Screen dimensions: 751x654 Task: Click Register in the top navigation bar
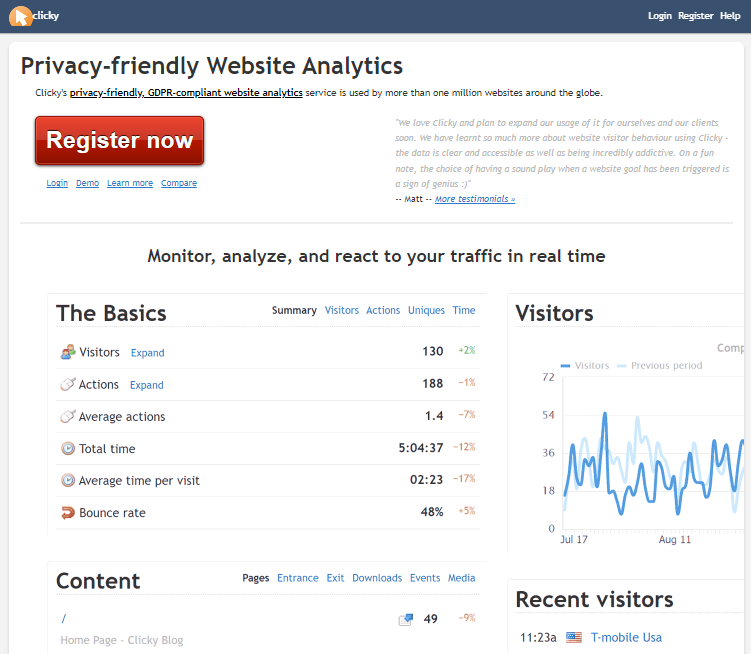695,16
